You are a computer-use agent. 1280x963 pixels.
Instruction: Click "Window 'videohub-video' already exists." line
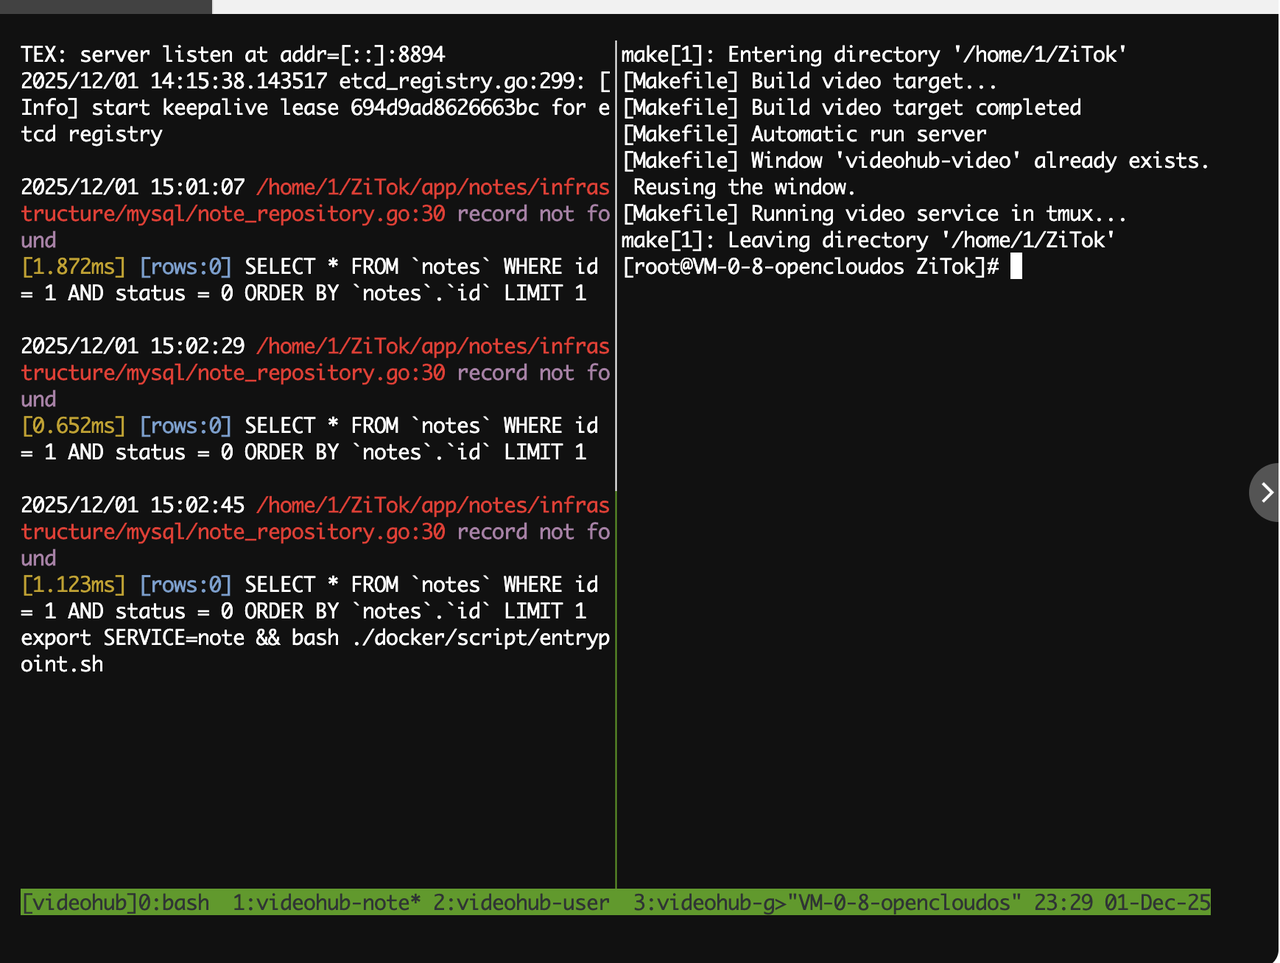[915, 160]
